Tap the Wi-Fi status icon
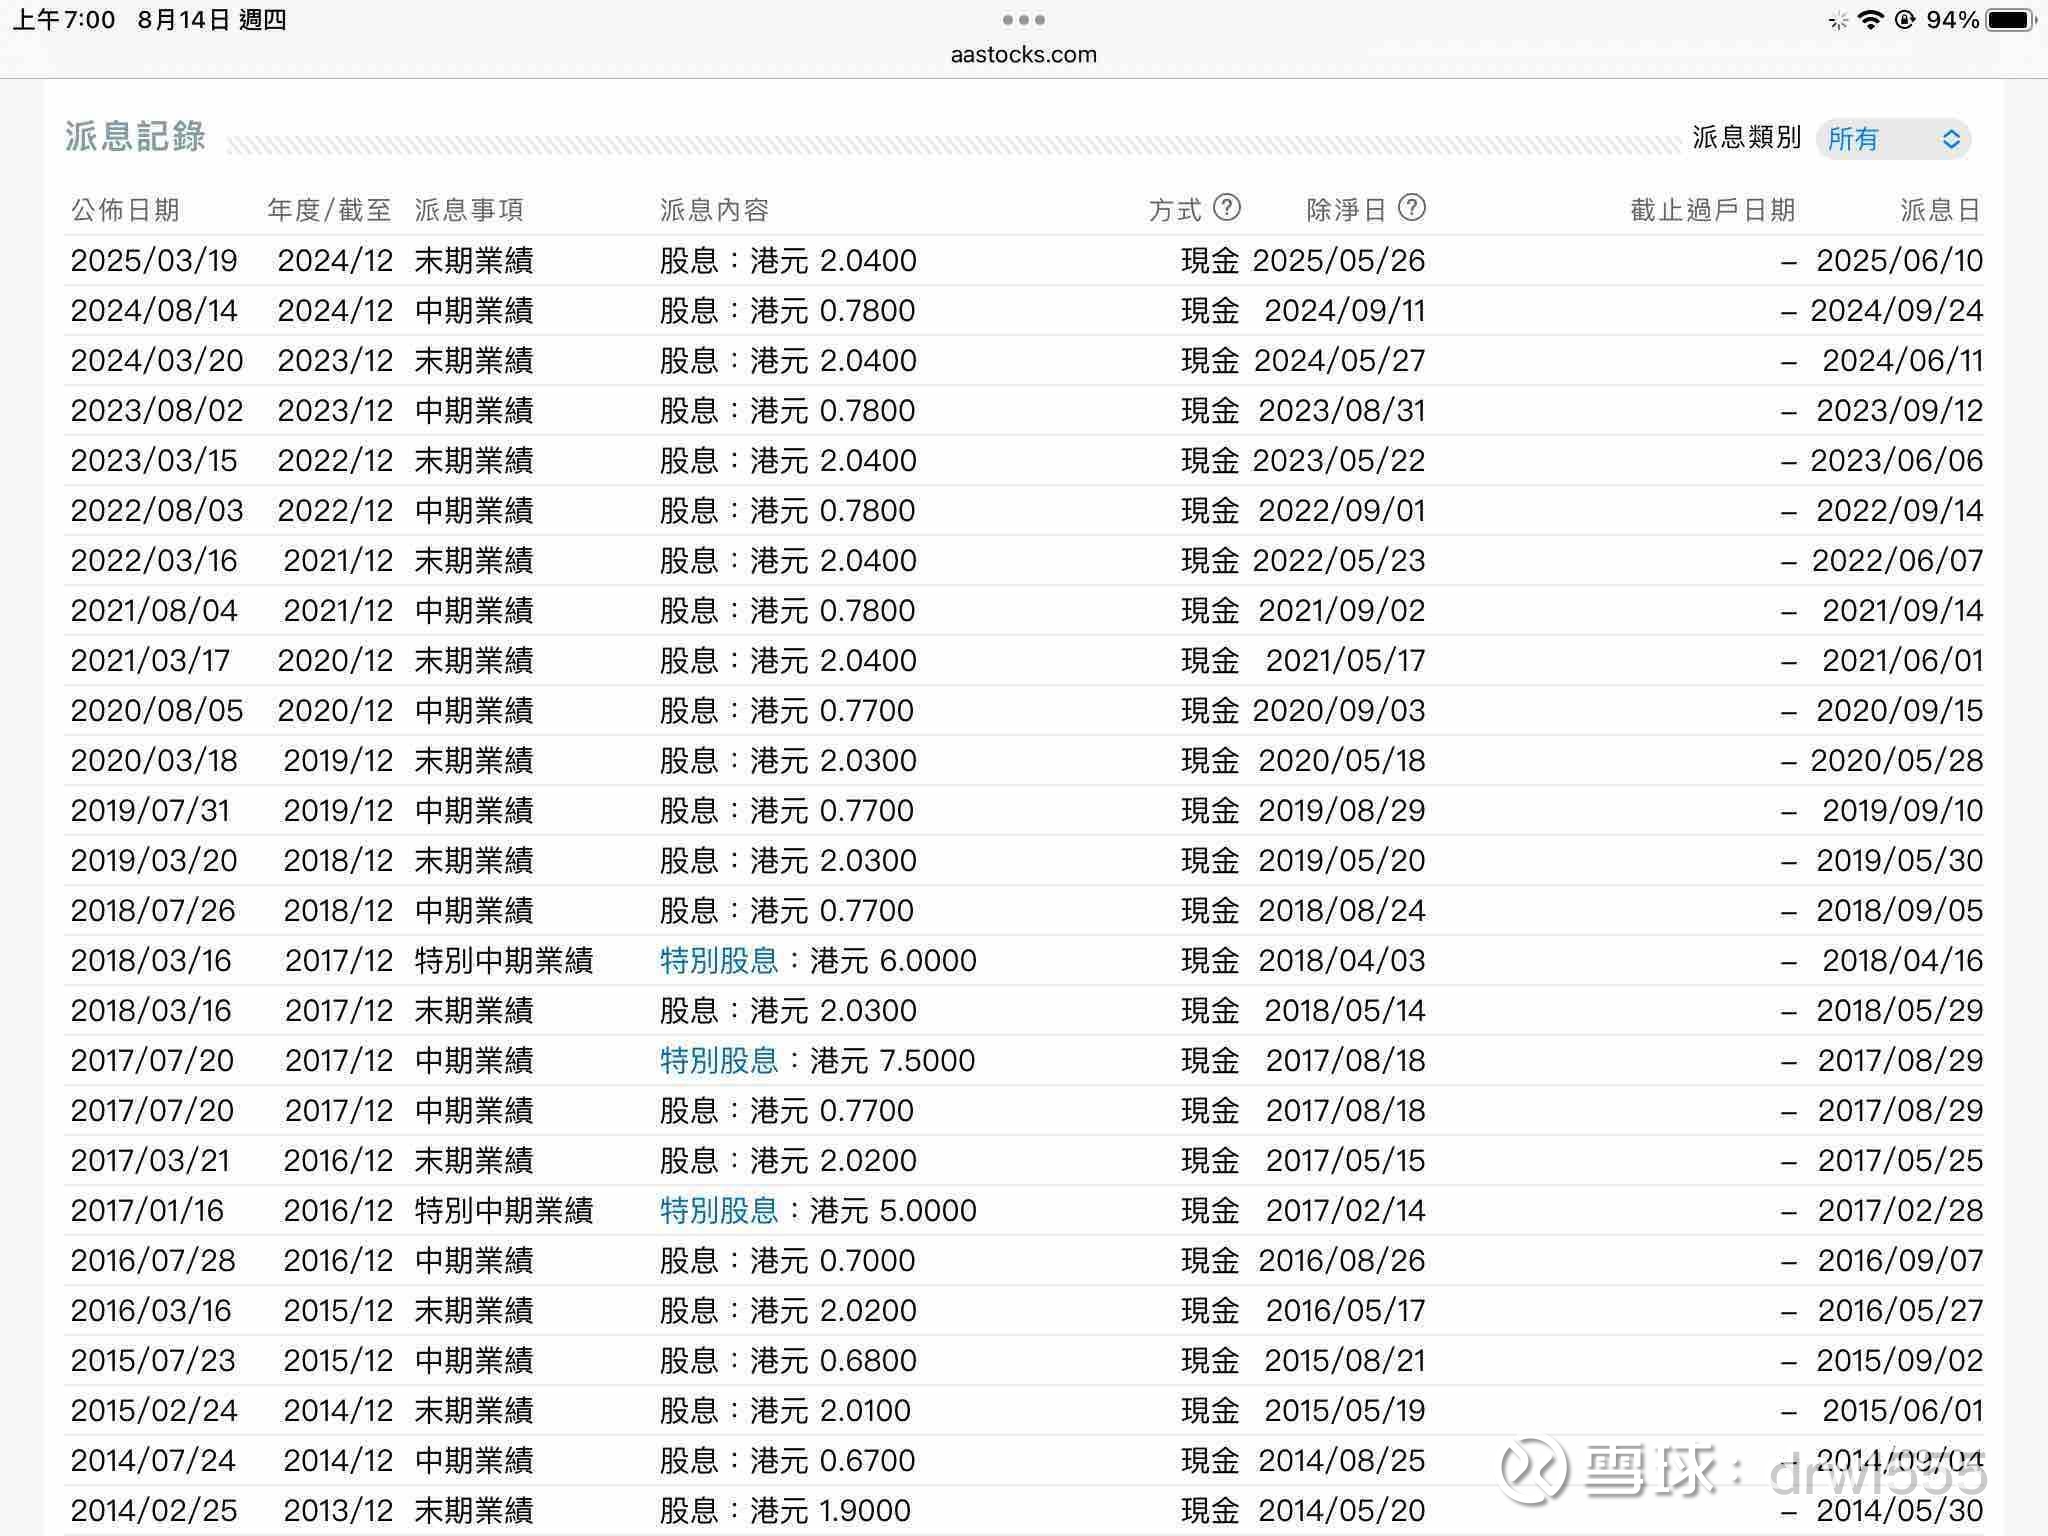The height and width of the screenshot is (1536, 2048). 1869,20
